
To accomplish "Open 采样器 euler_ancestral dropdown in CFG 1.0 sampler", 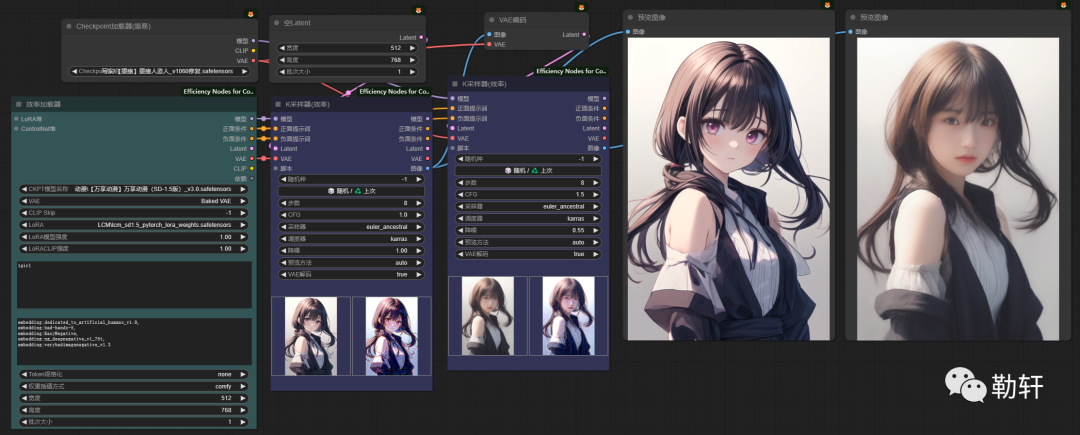I will pos(351,227).
